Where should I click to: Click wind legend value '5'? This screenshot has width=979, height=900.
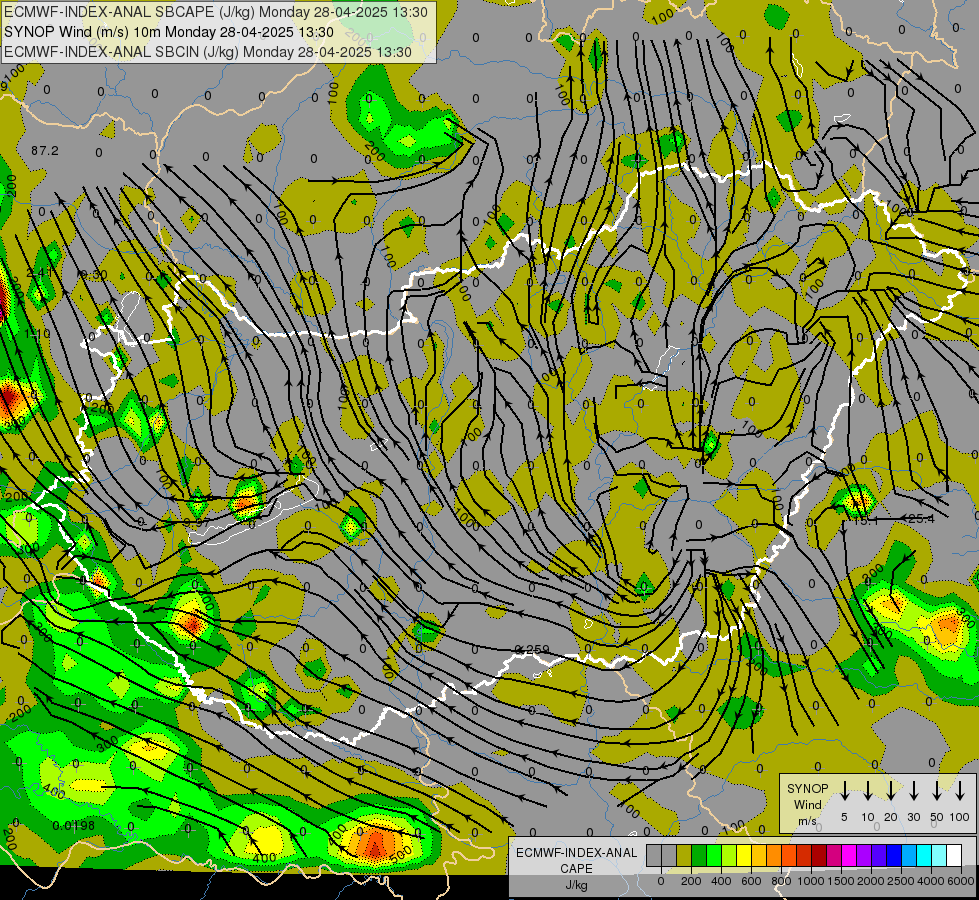tap(844, 817)
